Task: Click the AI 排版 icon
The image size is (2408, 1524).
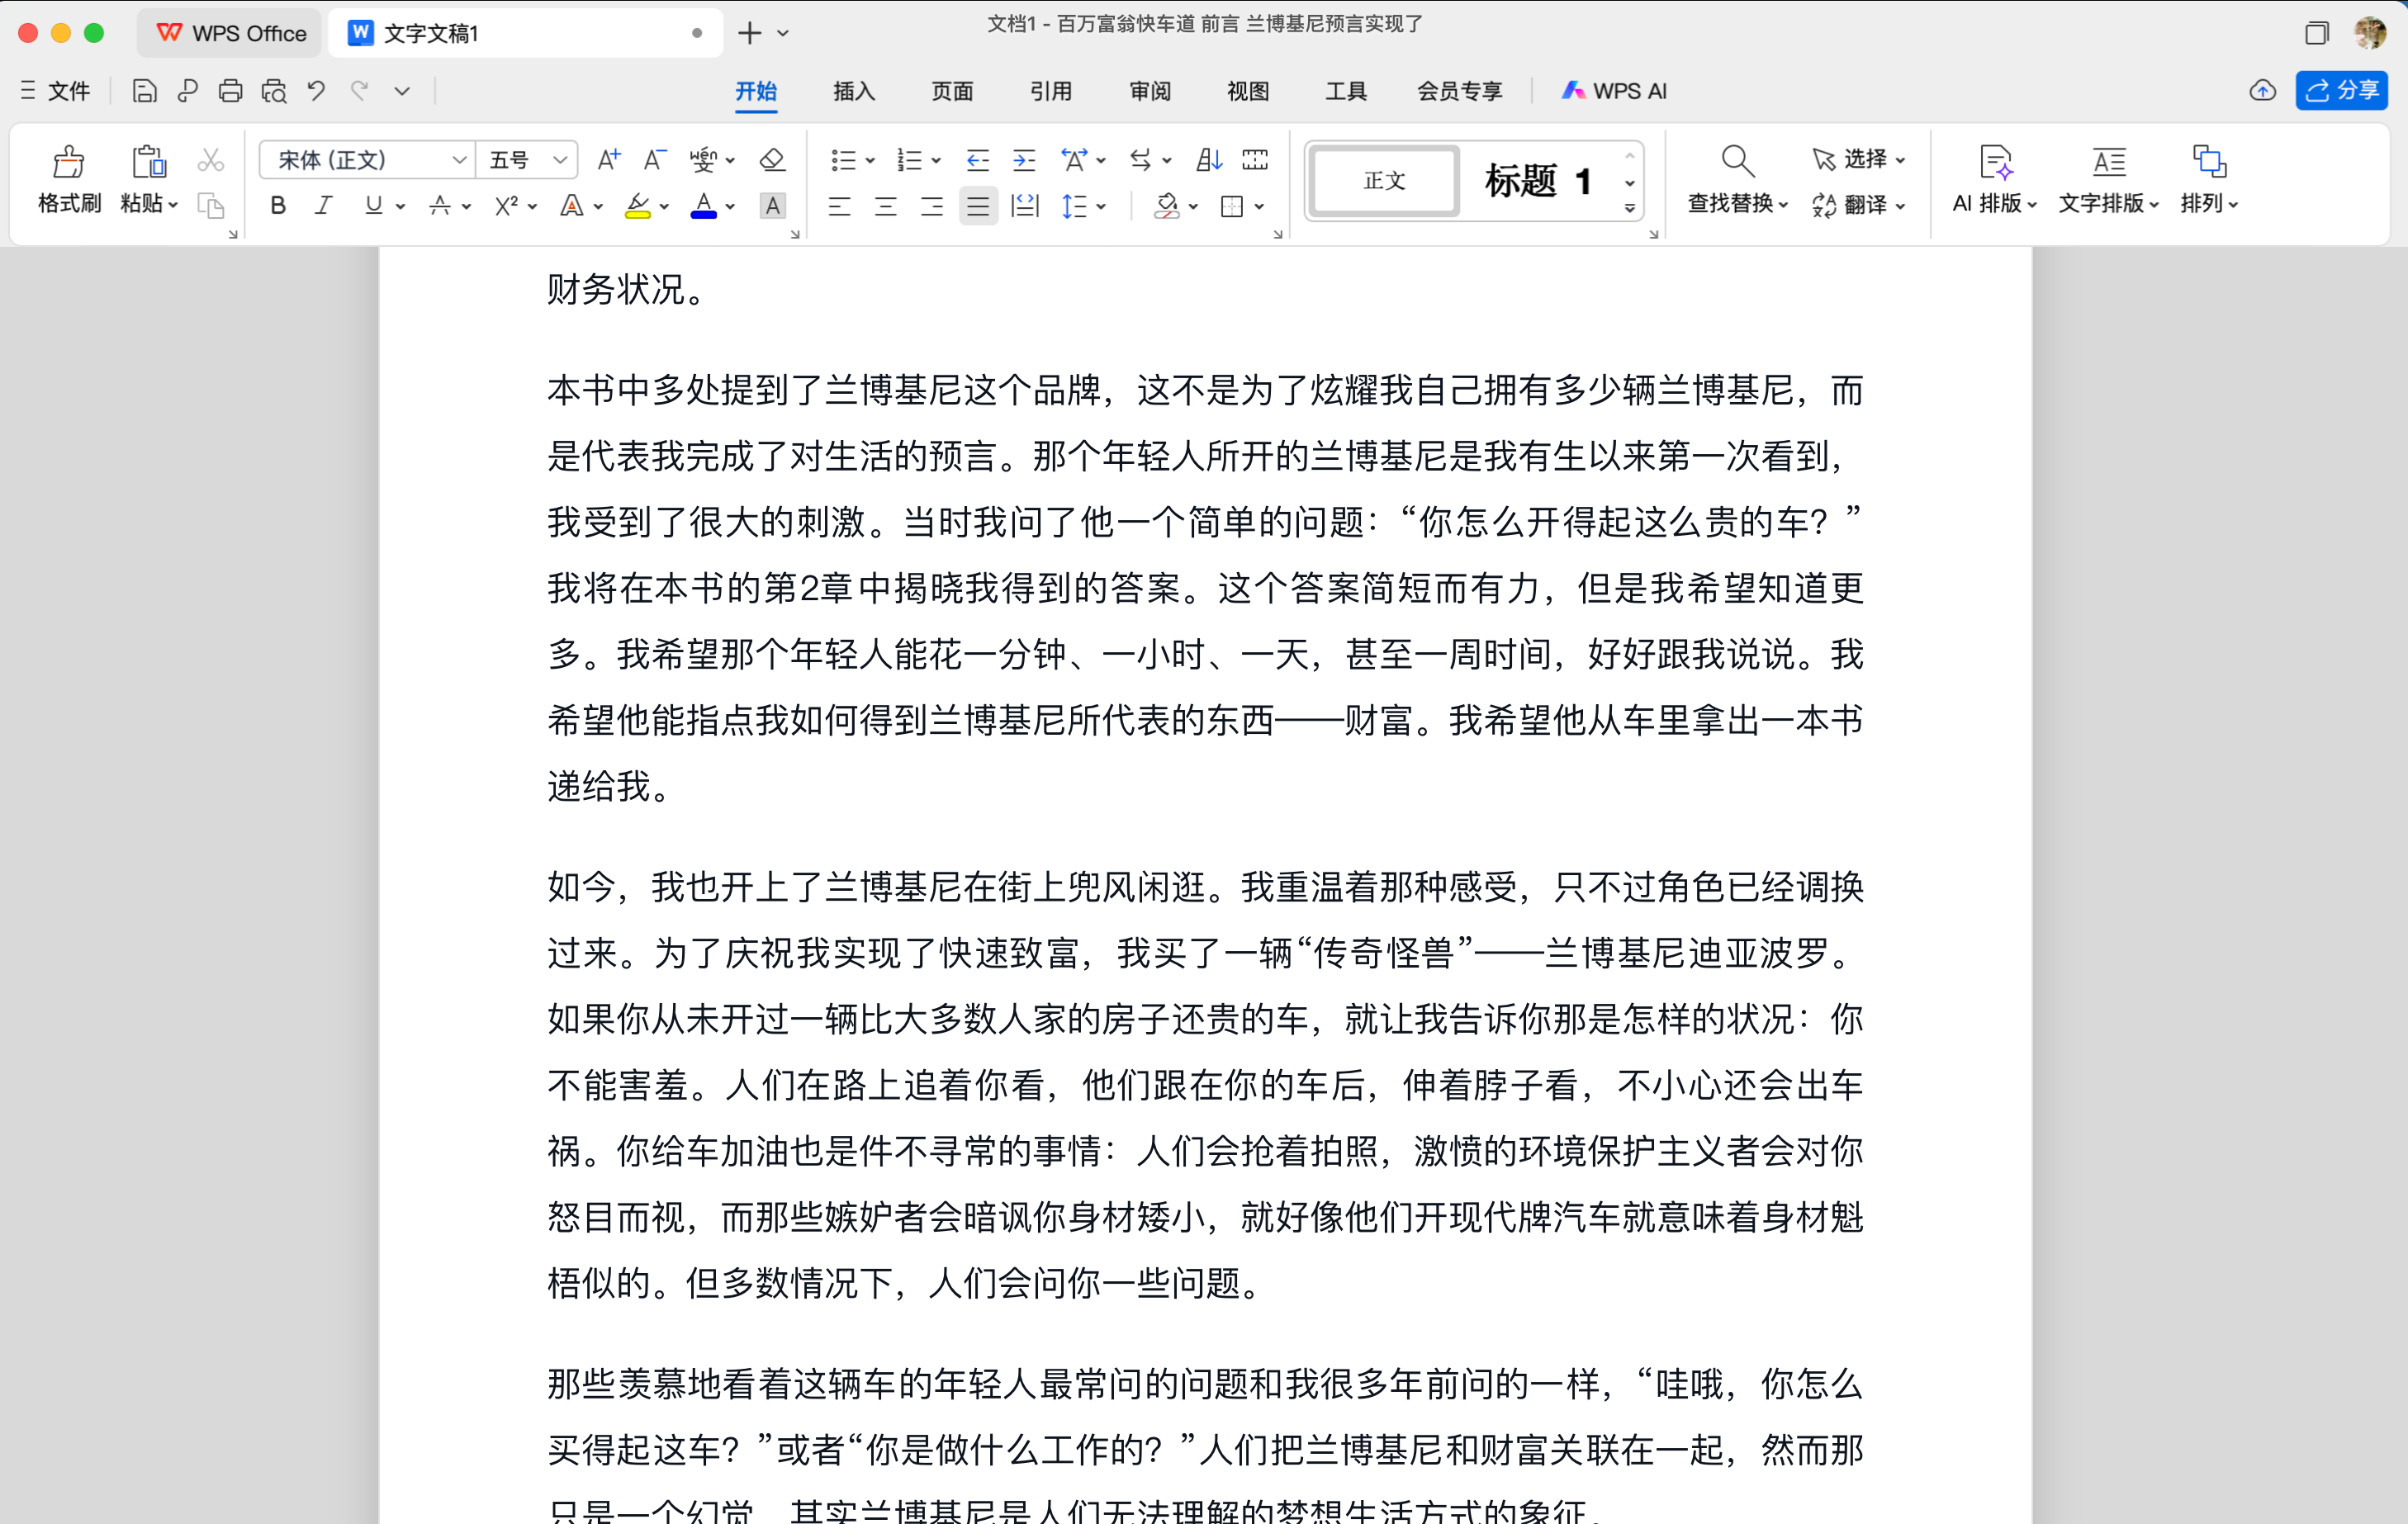Action: point(1995,161)
